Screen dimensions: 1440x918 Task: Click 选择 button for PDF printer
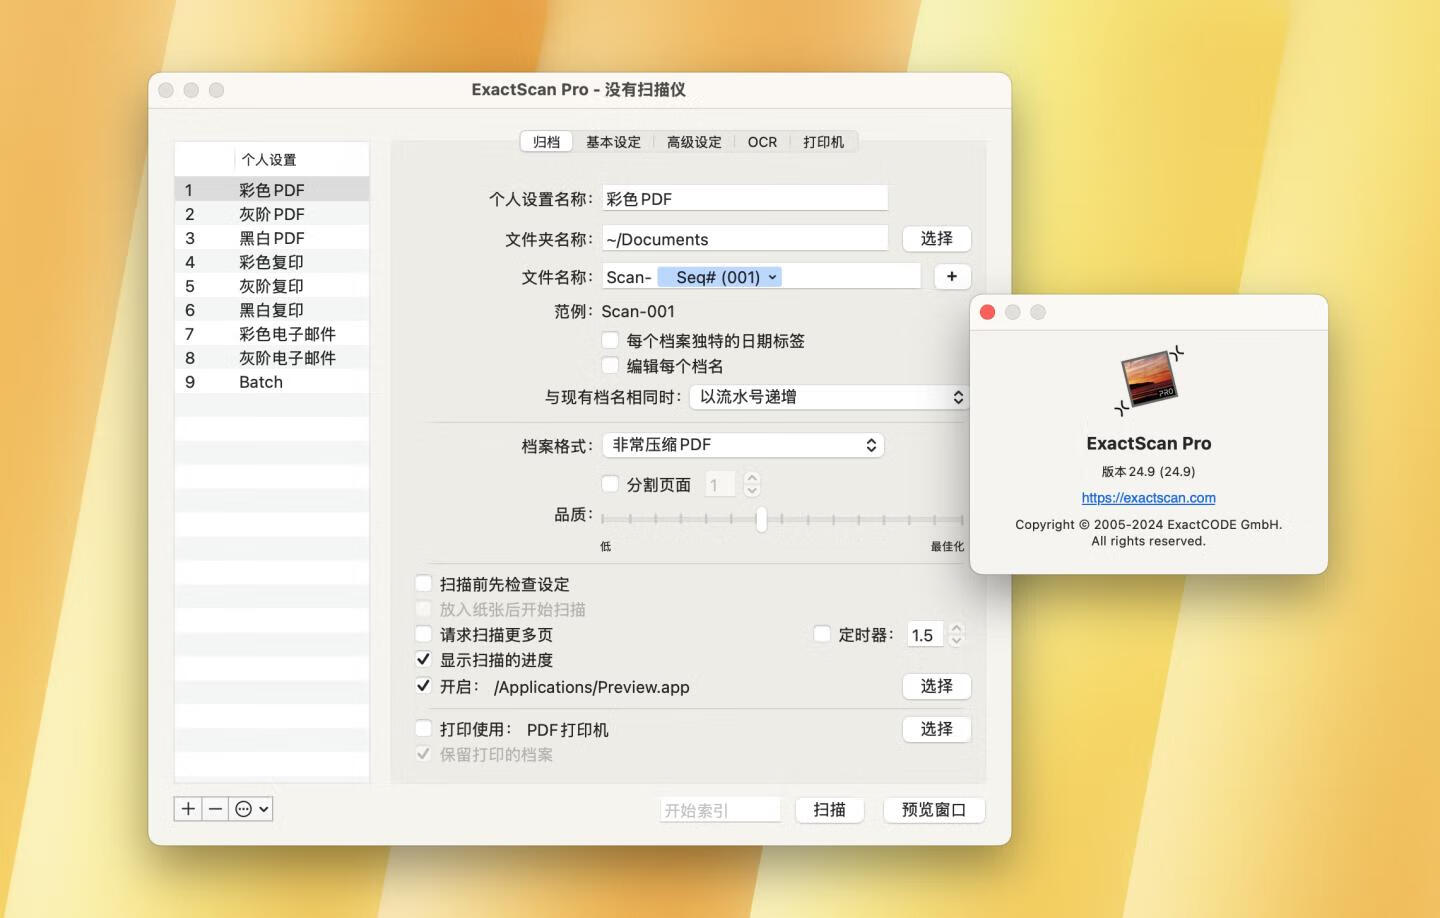coord(937,729)
